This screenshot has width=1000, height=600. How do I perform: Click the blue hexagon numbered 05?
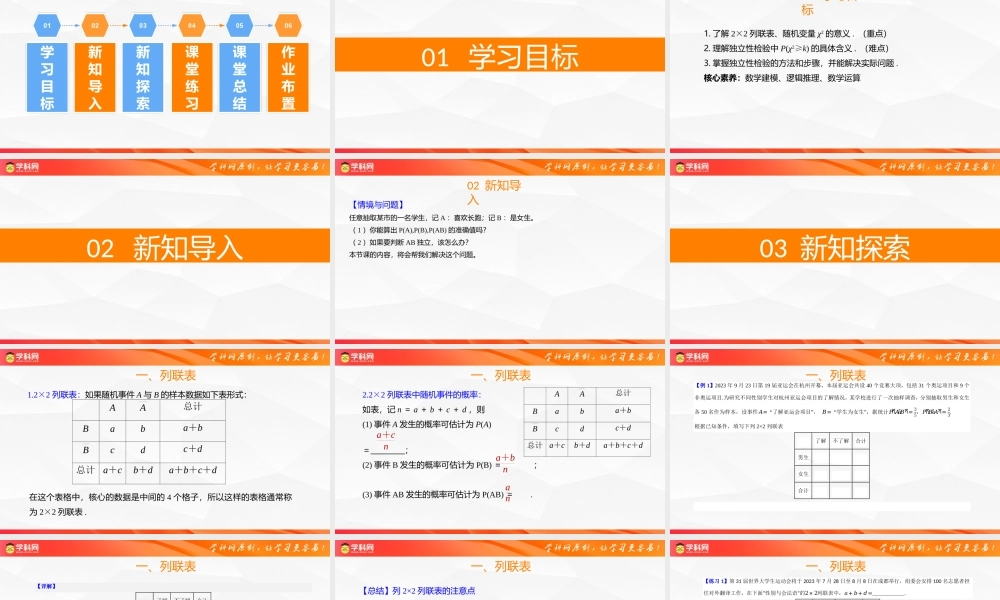tap(239, 26)
